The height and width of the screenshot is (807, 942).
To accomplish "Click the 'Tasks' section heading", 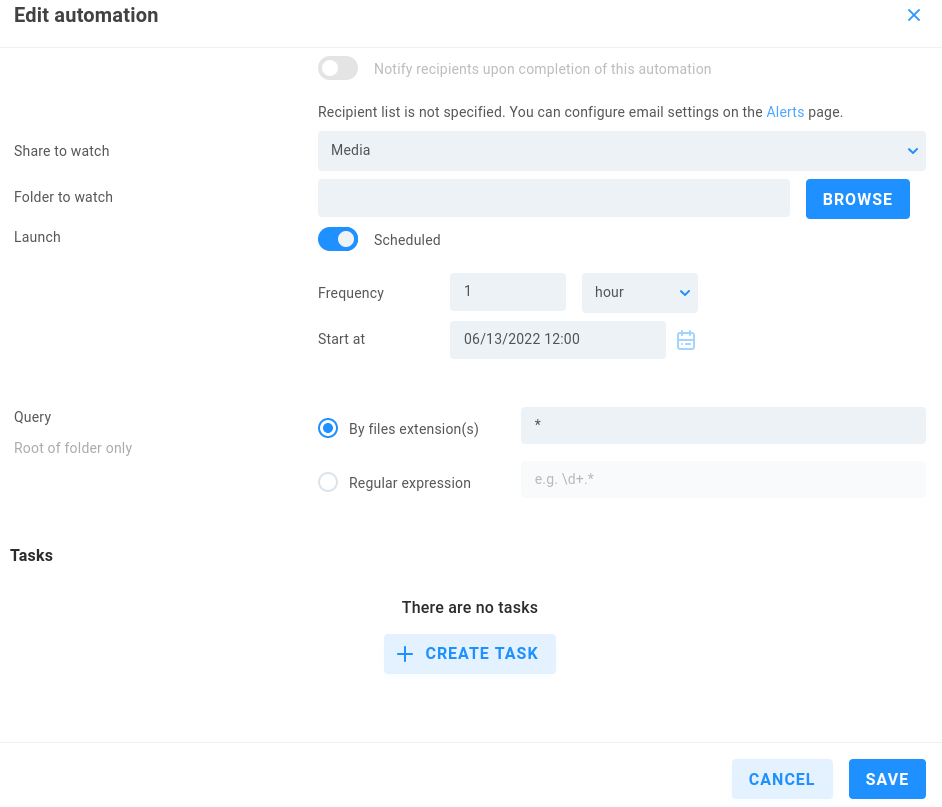I will [x=31, y=555].
